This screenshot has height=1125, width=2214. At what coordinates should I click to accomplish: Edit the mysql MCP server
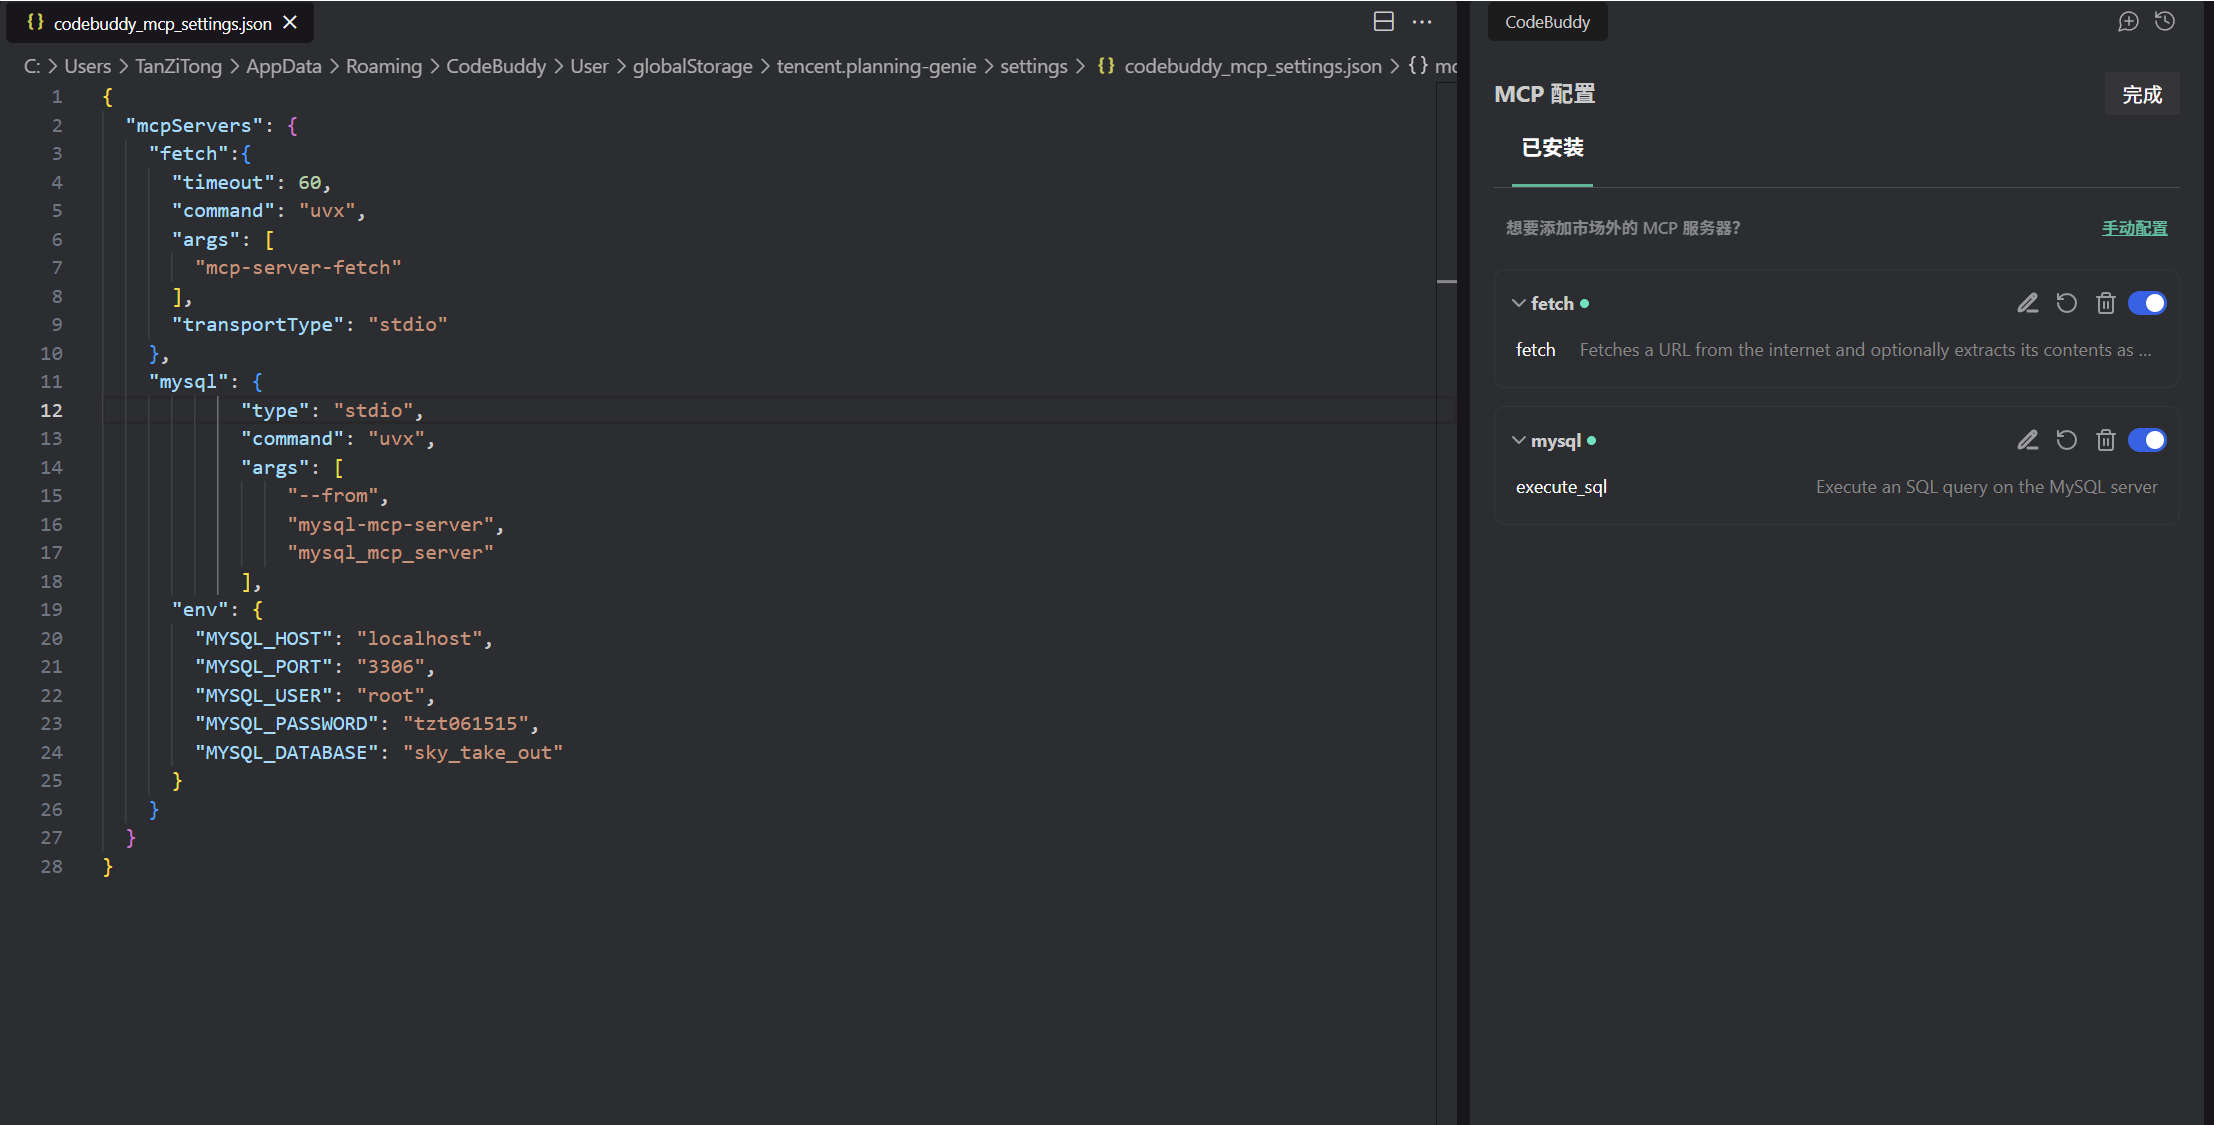(2027, 440)
